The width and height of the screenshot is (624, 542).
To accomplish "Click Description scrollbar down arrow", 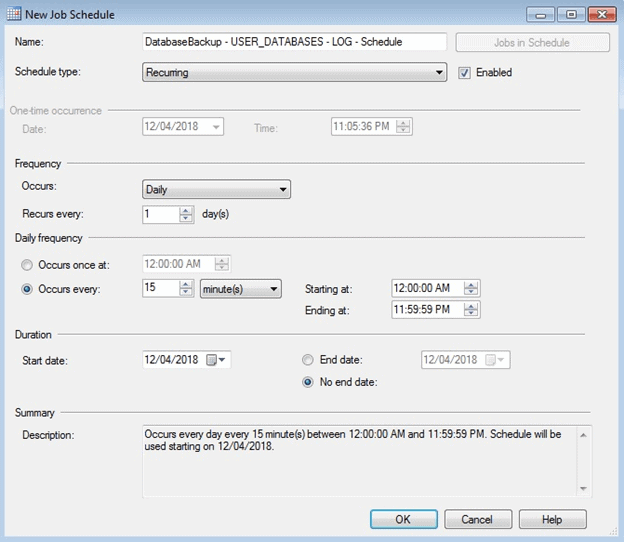I will 583,488.
